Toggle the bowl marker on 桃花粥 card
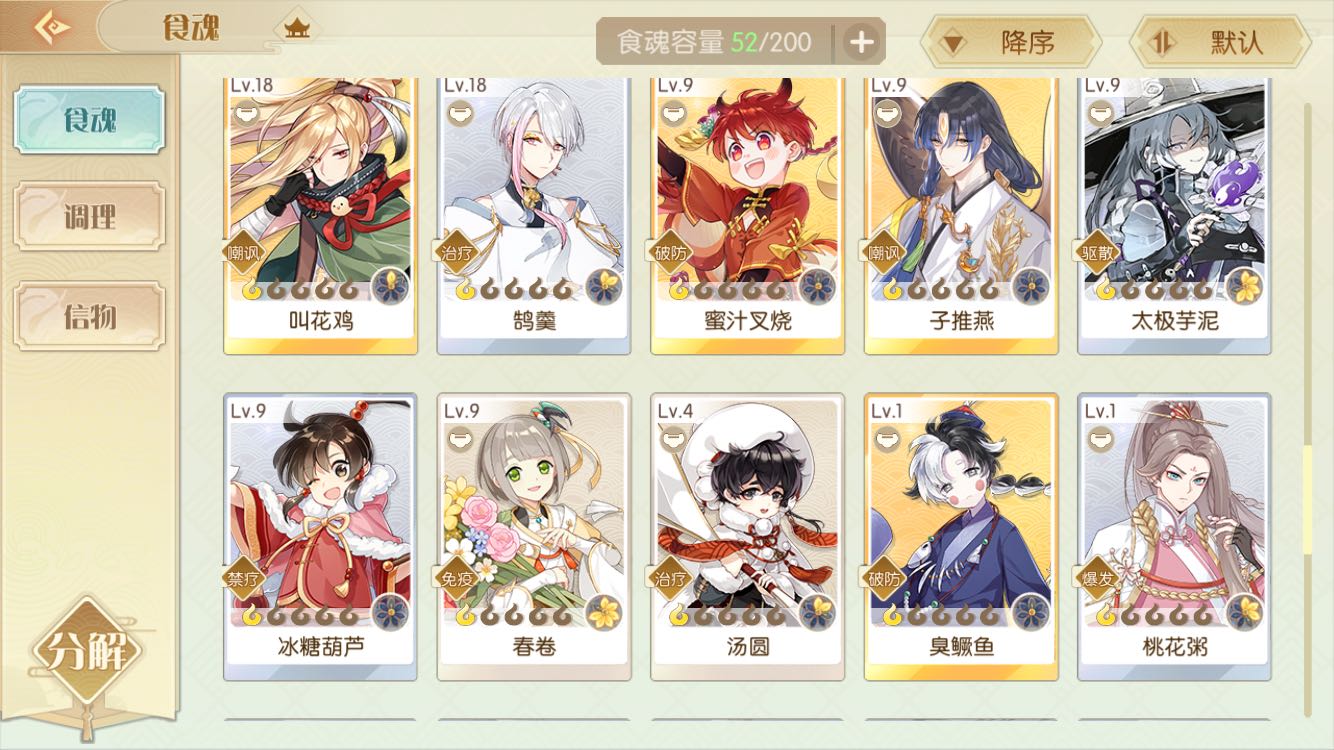The height and width of the screenshot is (750, 1334). [1098, 437]
